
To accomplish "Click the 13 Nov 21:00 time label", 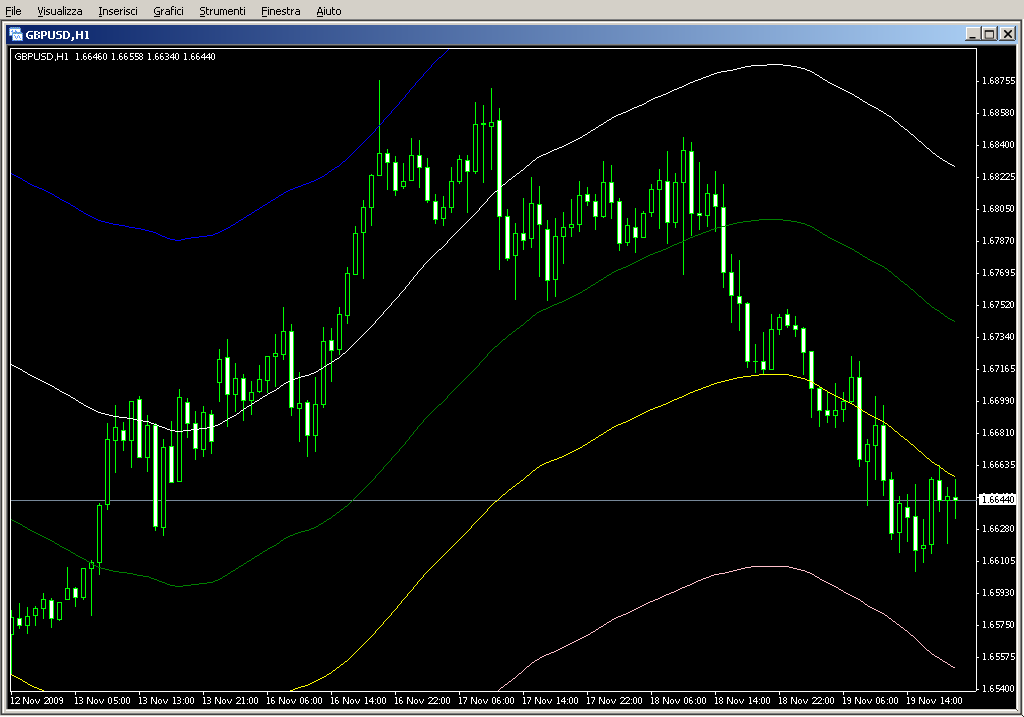I will coord(230,701).
